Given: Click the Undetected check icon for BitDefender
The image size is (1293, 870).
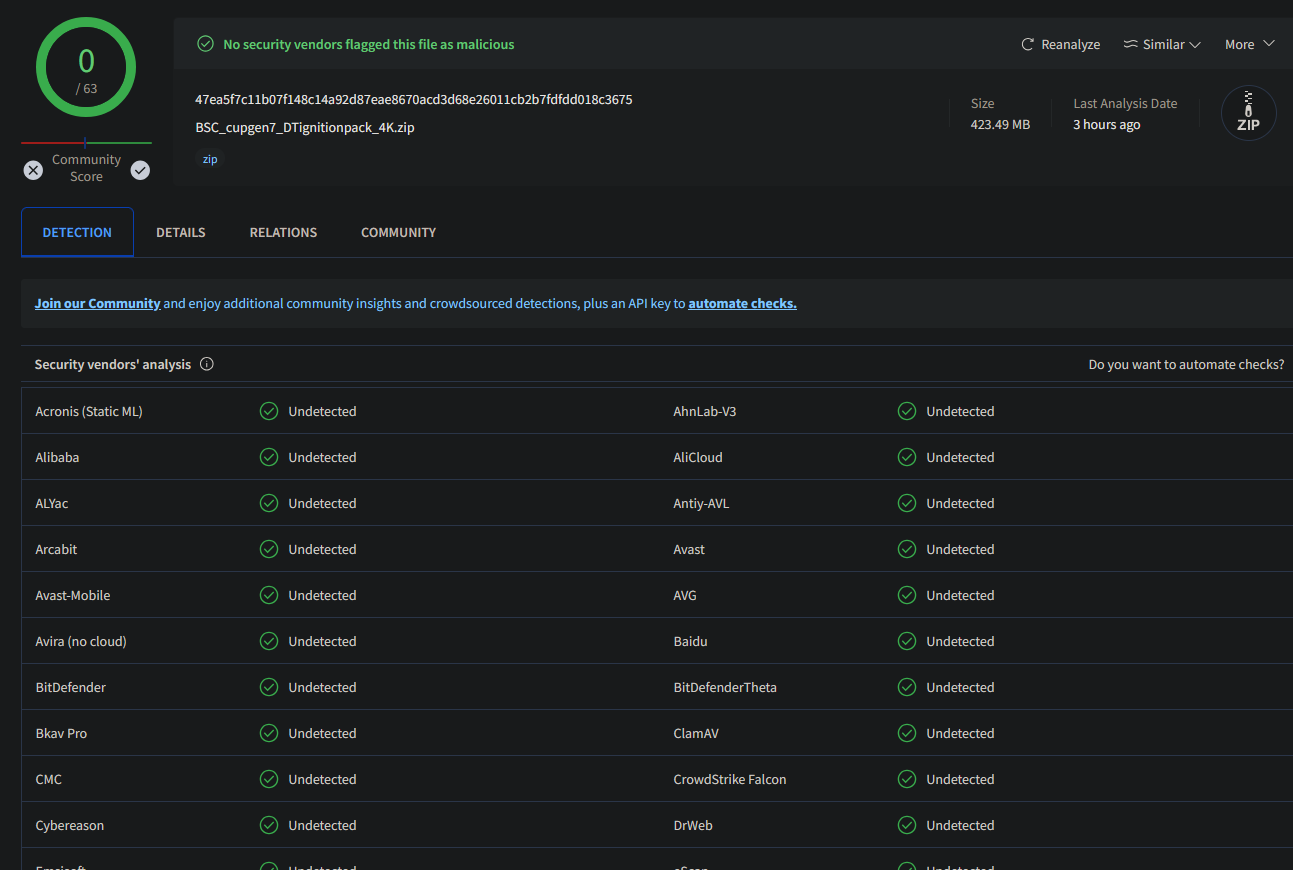Looking at the screenshot, I should 269,687.
